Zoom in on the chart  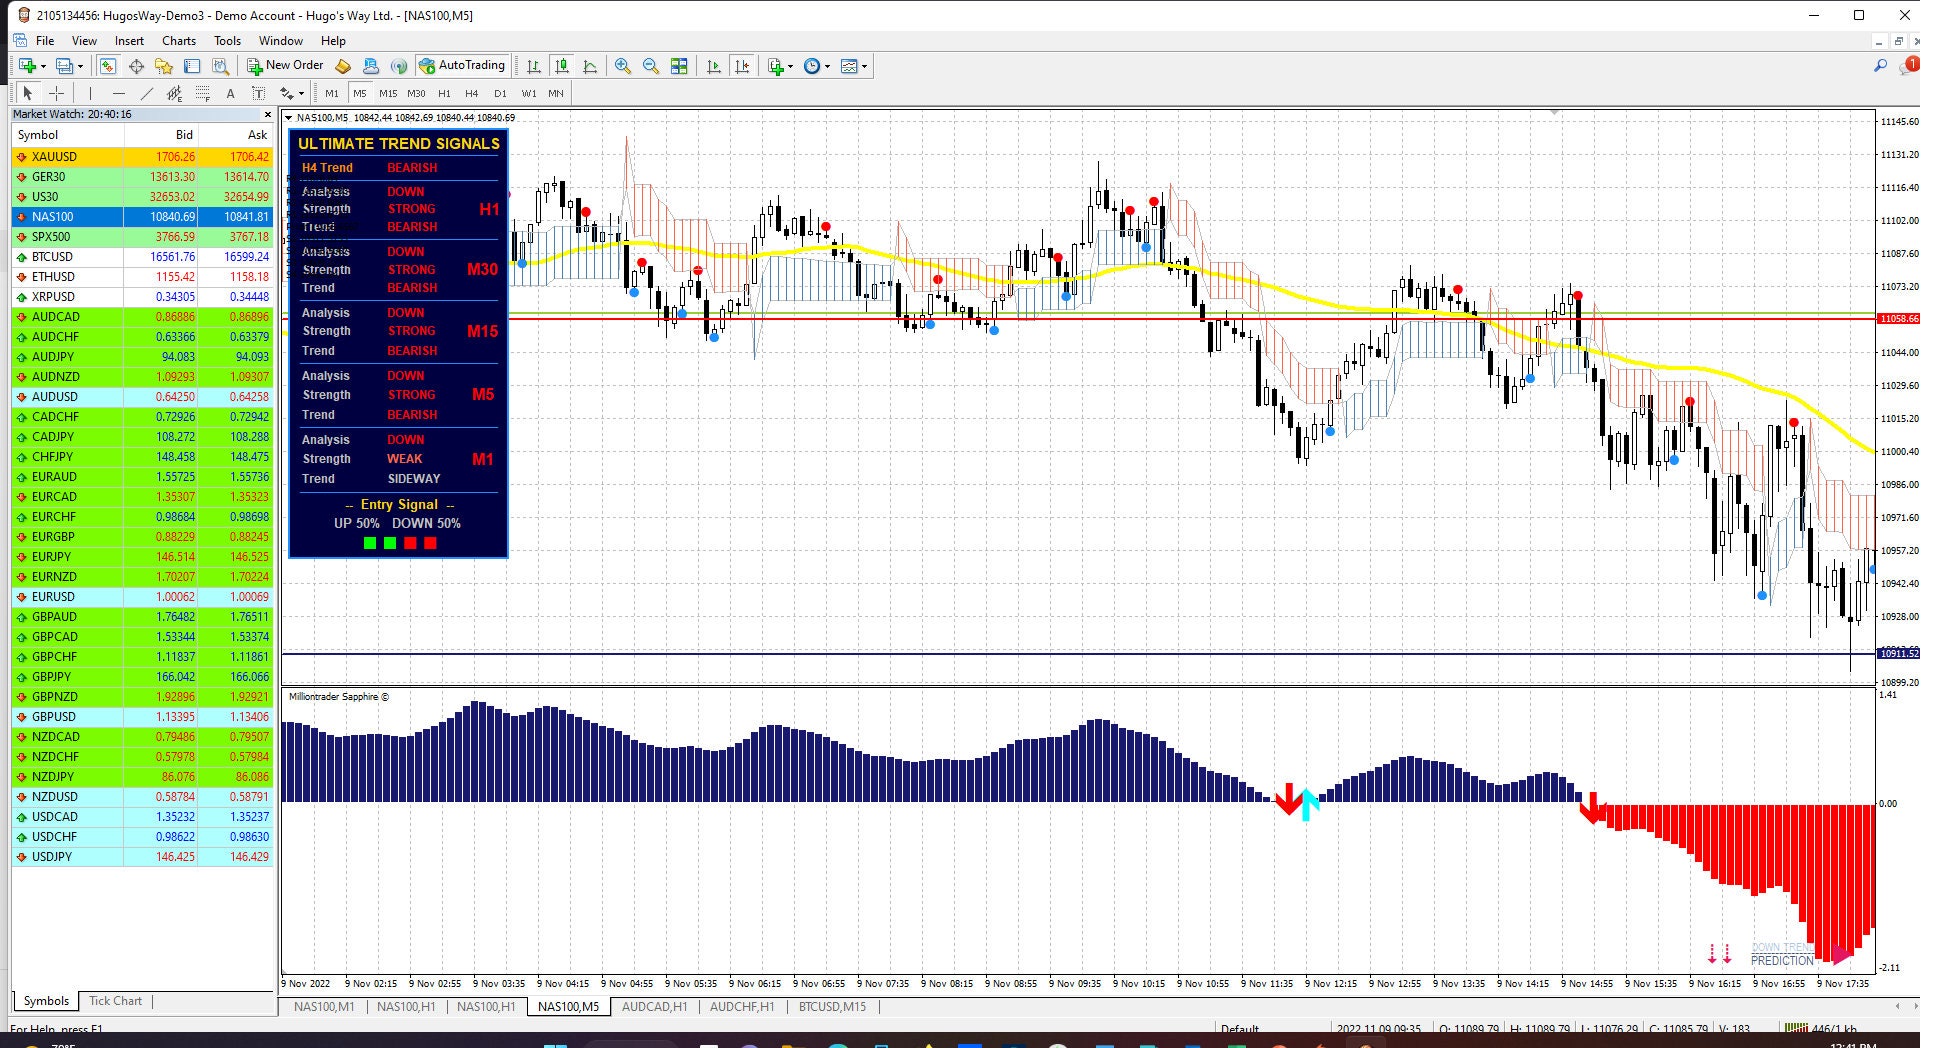click(622, 66)
